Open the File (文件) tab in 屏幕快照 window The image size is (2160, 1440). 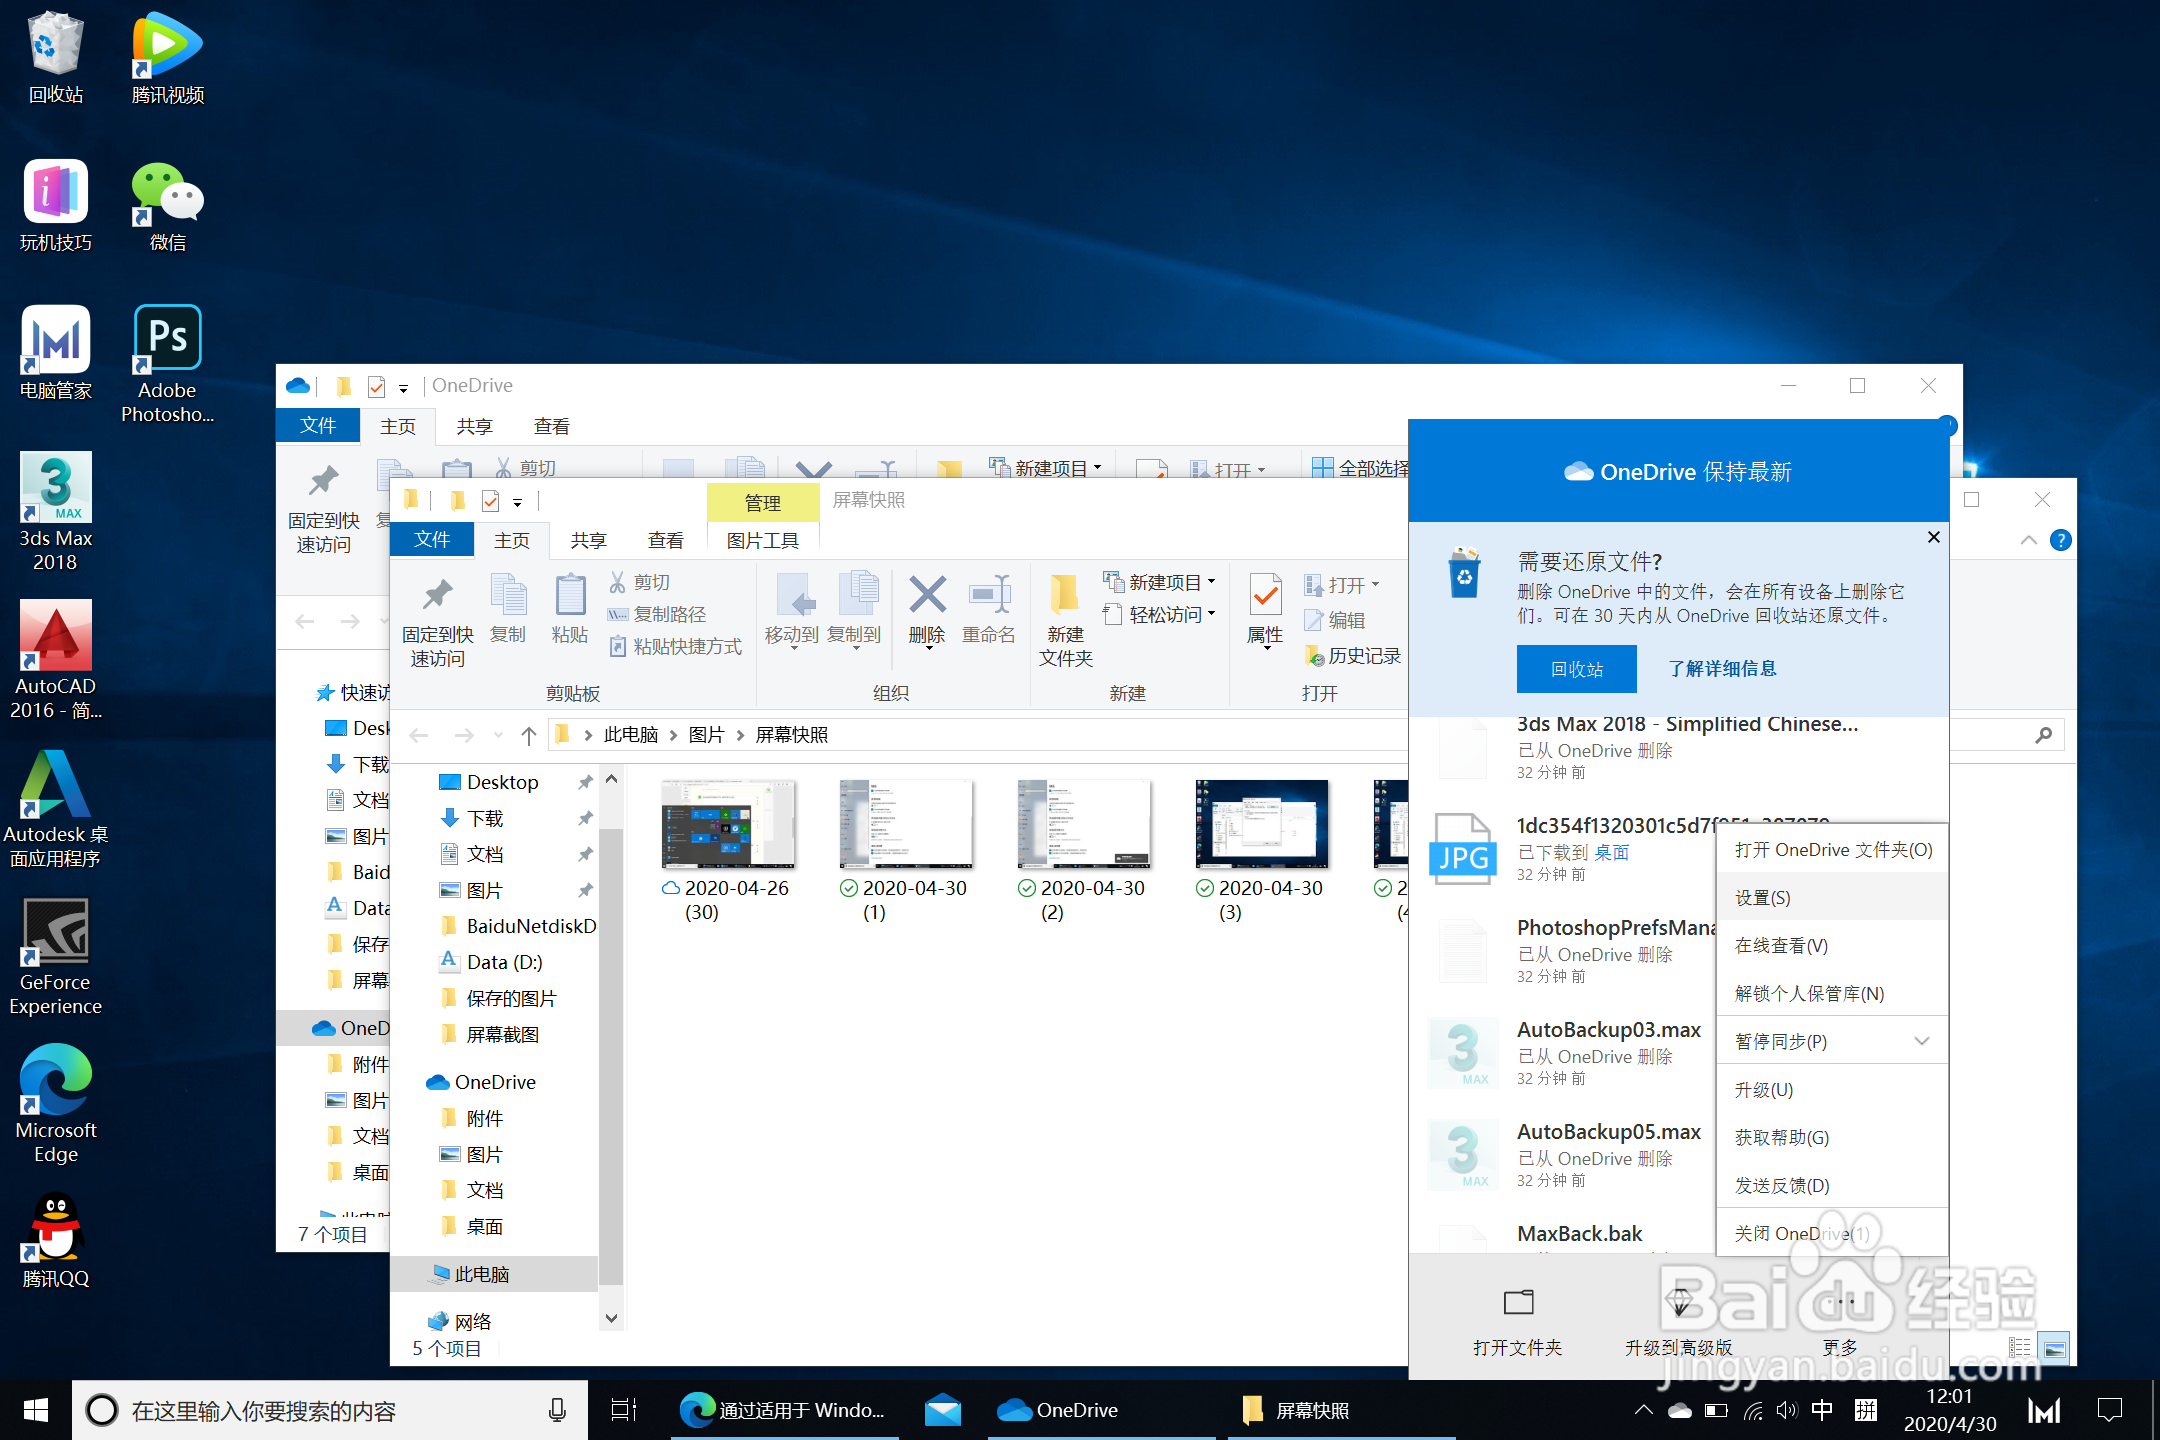(432, 540)
